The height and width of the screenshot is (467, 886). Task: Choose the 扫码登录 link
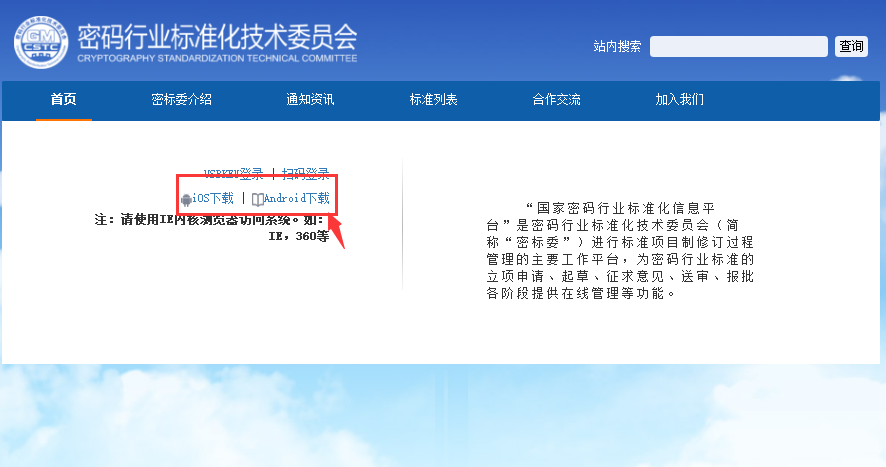point(306,172)
